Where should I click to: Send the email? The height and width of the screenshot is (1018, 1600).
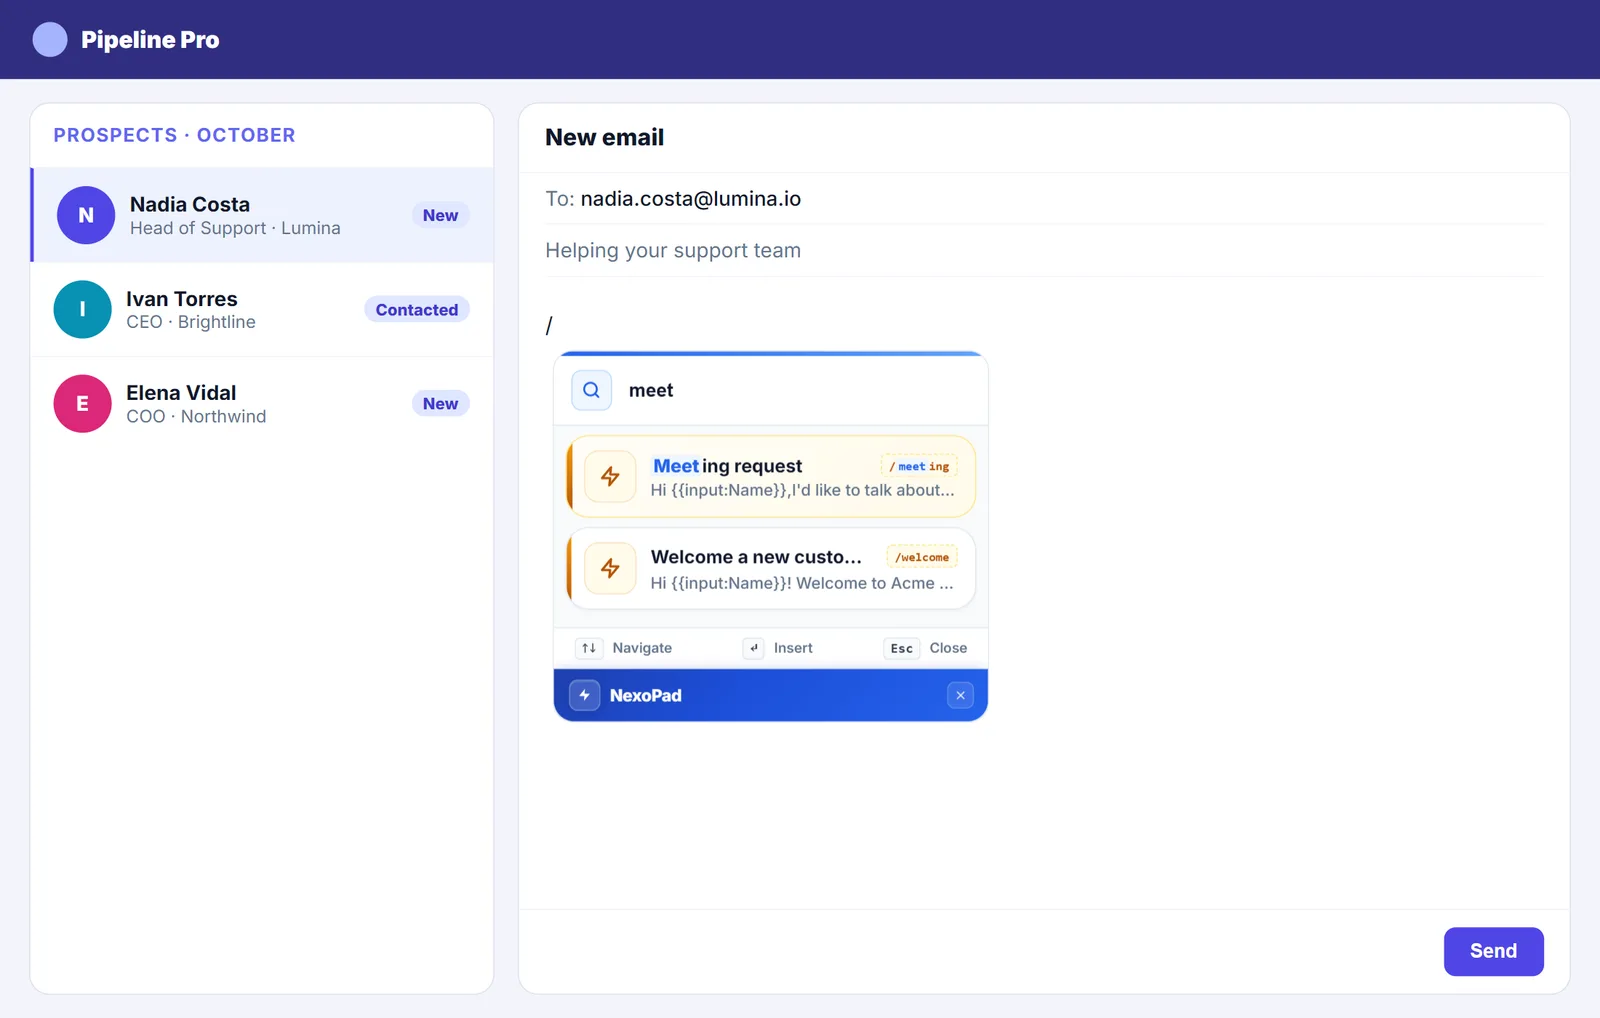[x=1493, y=951]
